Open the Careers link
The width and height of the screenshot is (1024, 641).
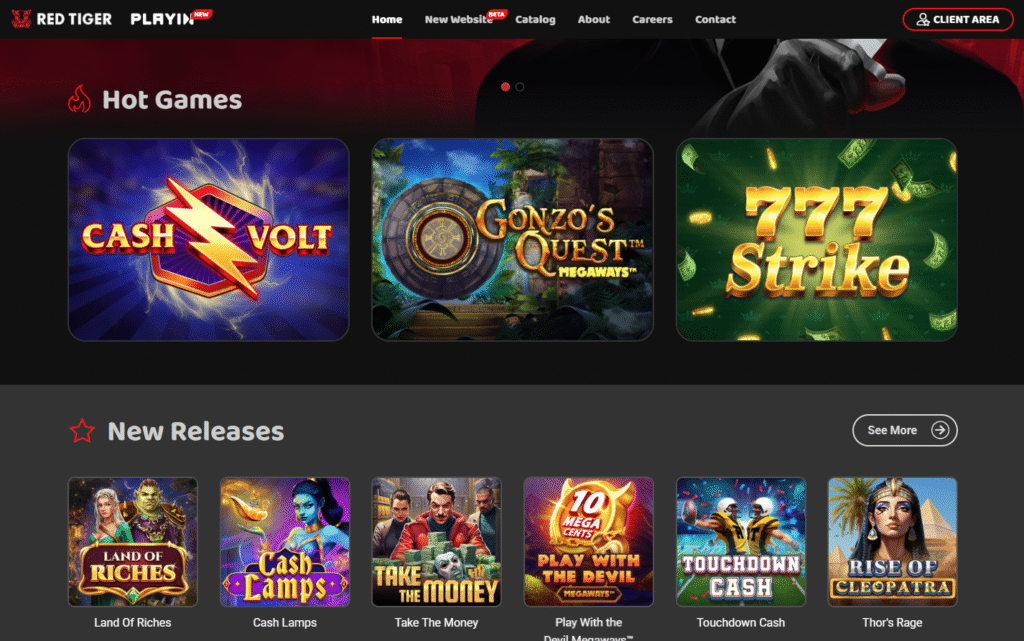652,20
